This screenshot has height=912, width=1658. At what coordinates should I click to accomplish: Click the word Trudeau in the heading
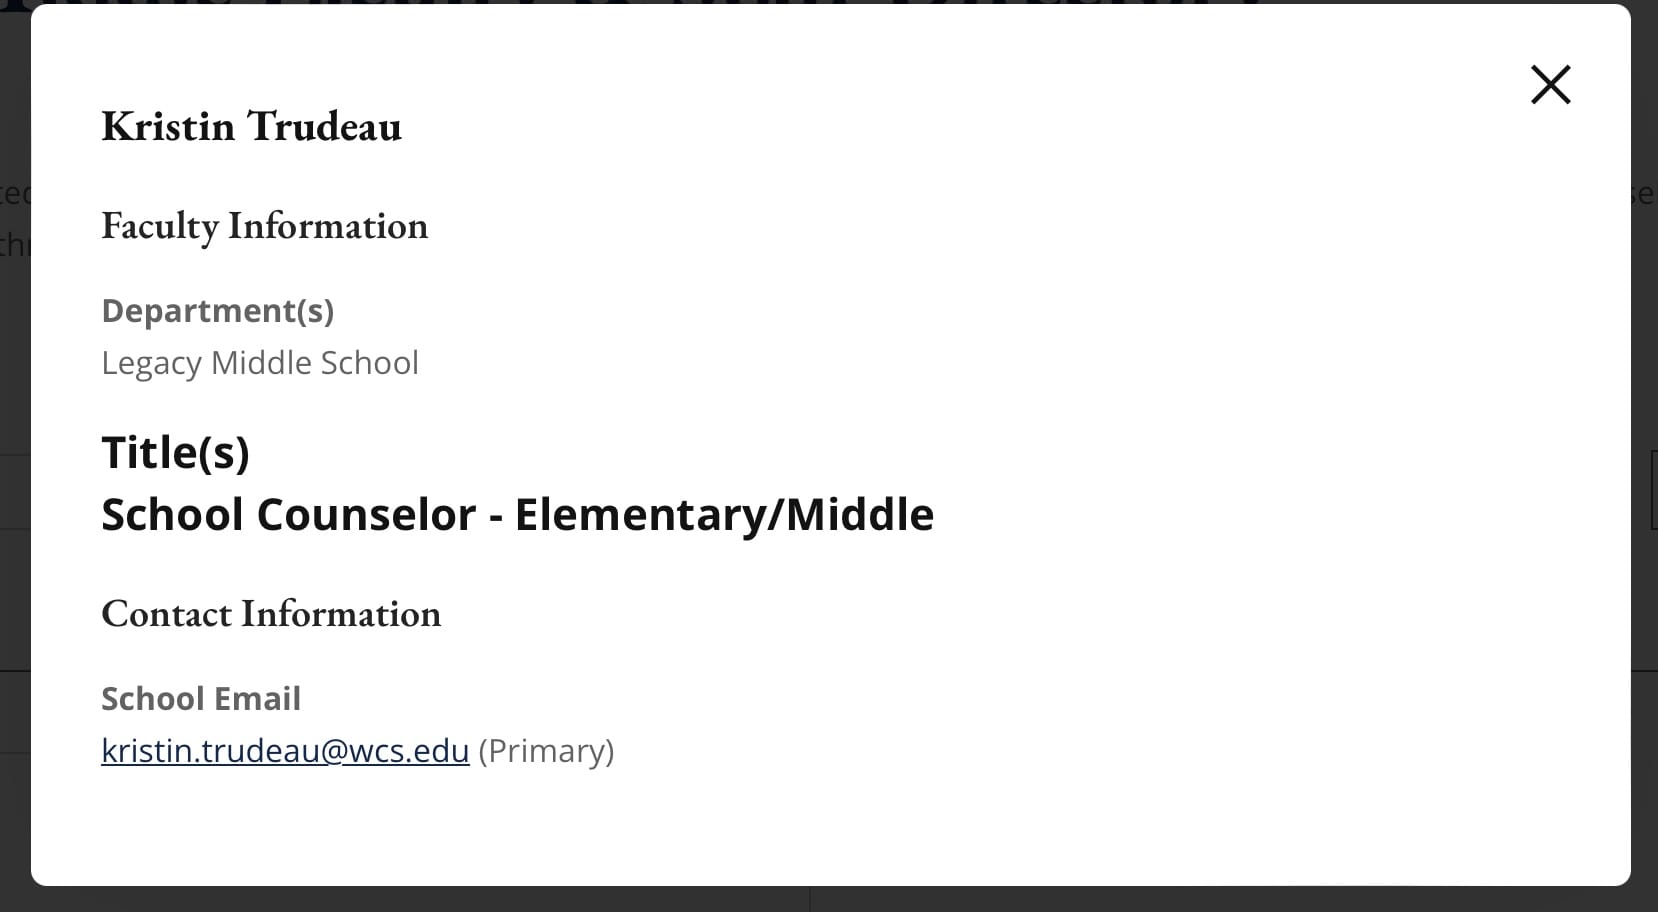point(324,126)
